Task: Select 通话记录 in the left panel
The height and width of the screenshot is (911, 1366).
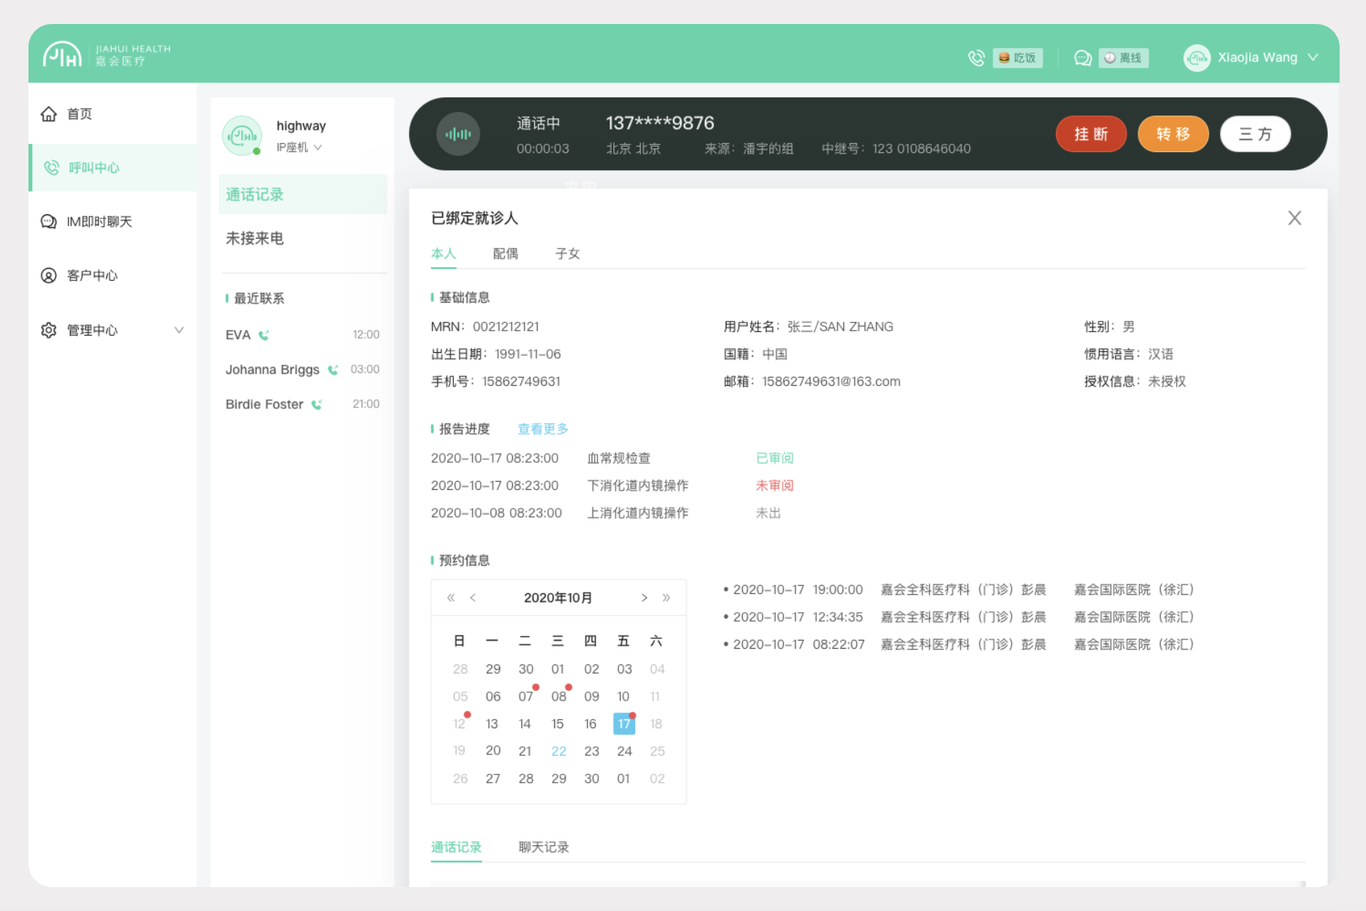Action: point(302,195)
